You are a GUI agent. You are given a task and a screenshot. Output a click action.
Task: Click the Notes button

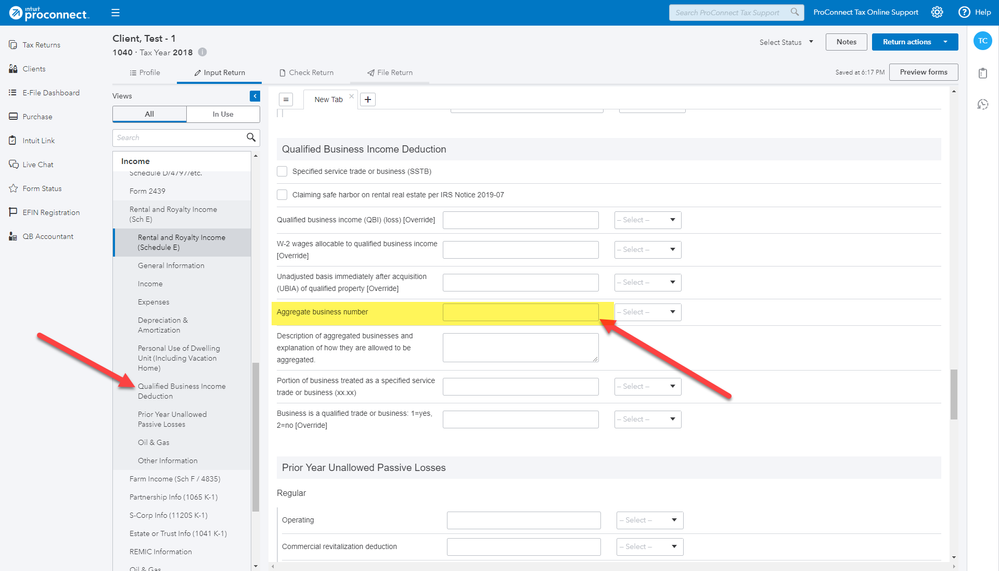point(846,42)
